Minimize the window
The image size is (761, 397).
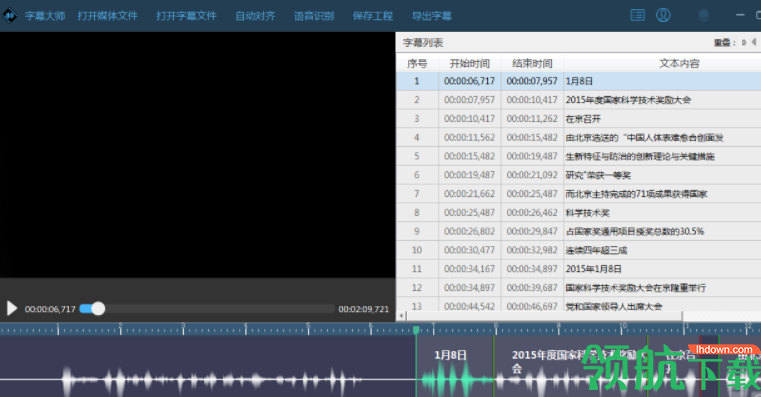pos(740,15)
